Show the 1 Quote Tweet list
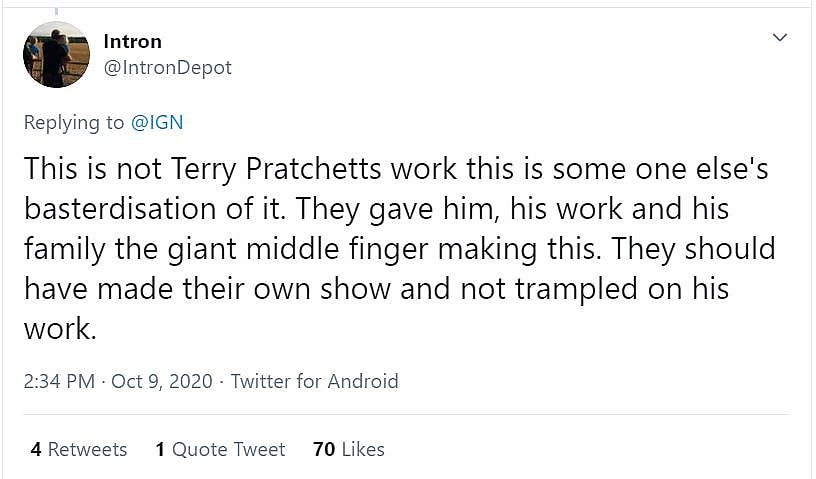 coord(220,449)
